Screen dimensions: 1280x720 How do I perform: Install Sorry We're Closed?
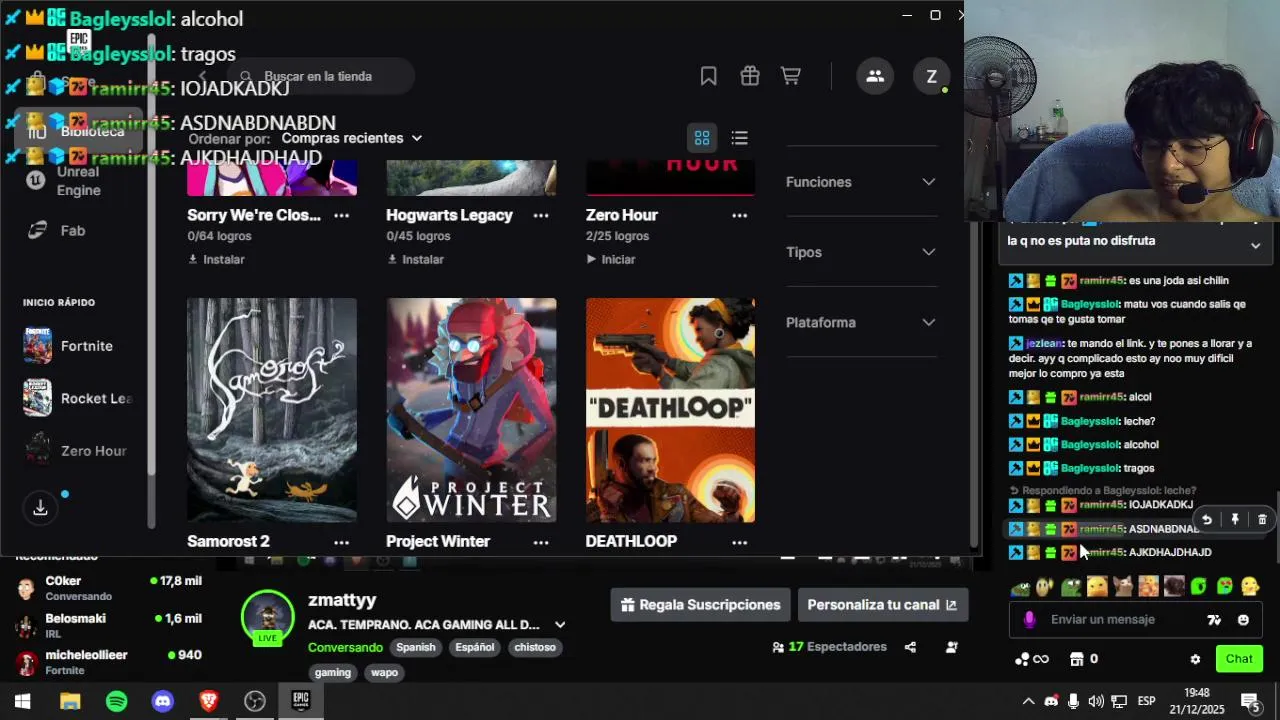click(x=216, y=259)
